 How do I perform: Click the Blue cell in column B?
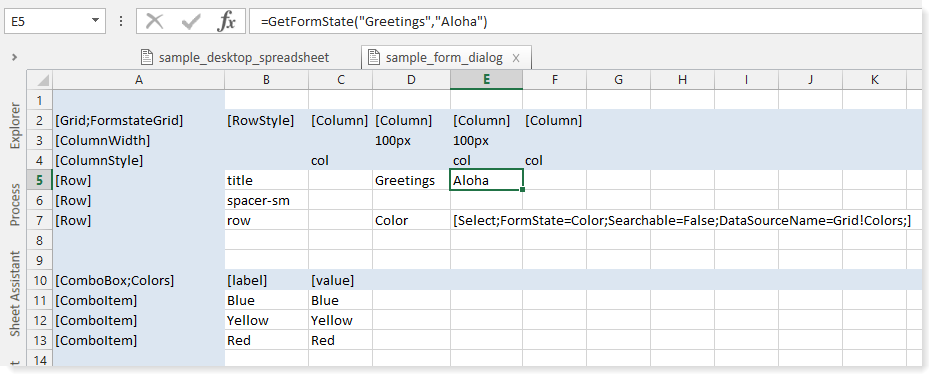click(267, 301)
